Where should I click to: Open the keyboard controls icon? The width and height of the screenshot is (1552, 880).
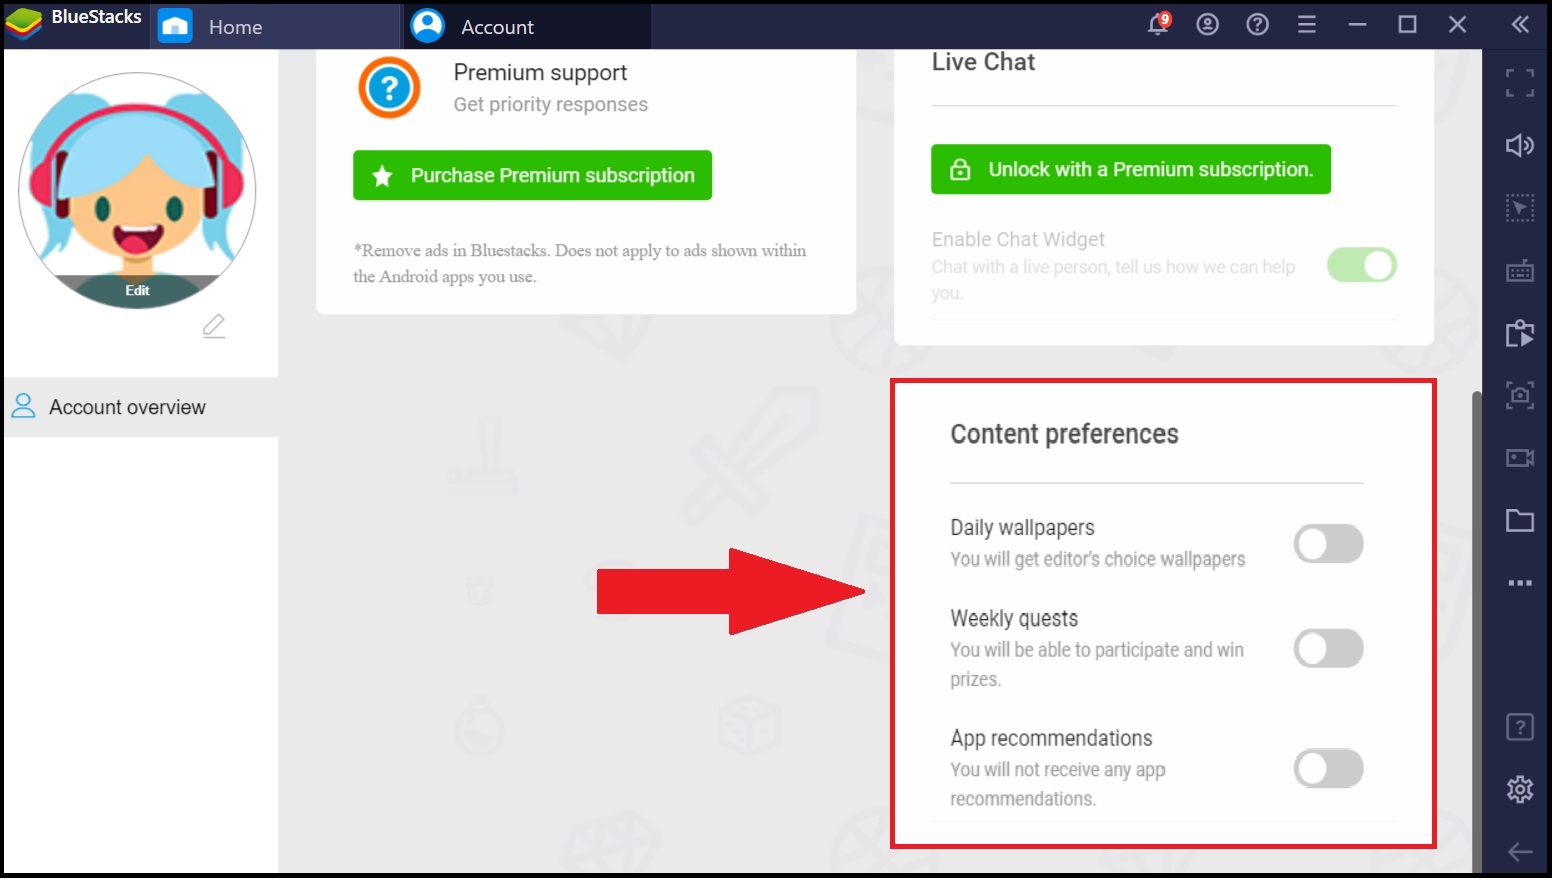coord(1520,271)
